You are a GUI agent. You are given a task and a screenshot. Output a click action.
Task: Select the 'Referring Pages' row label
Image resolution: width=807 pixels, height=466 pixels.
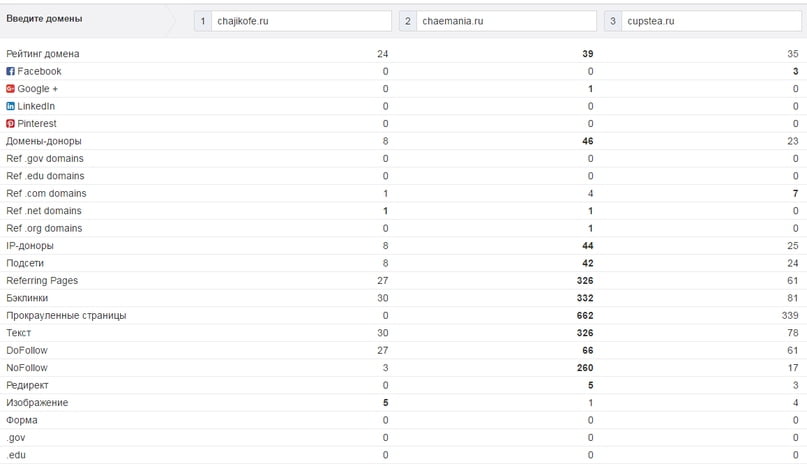(x=42, y=281)
